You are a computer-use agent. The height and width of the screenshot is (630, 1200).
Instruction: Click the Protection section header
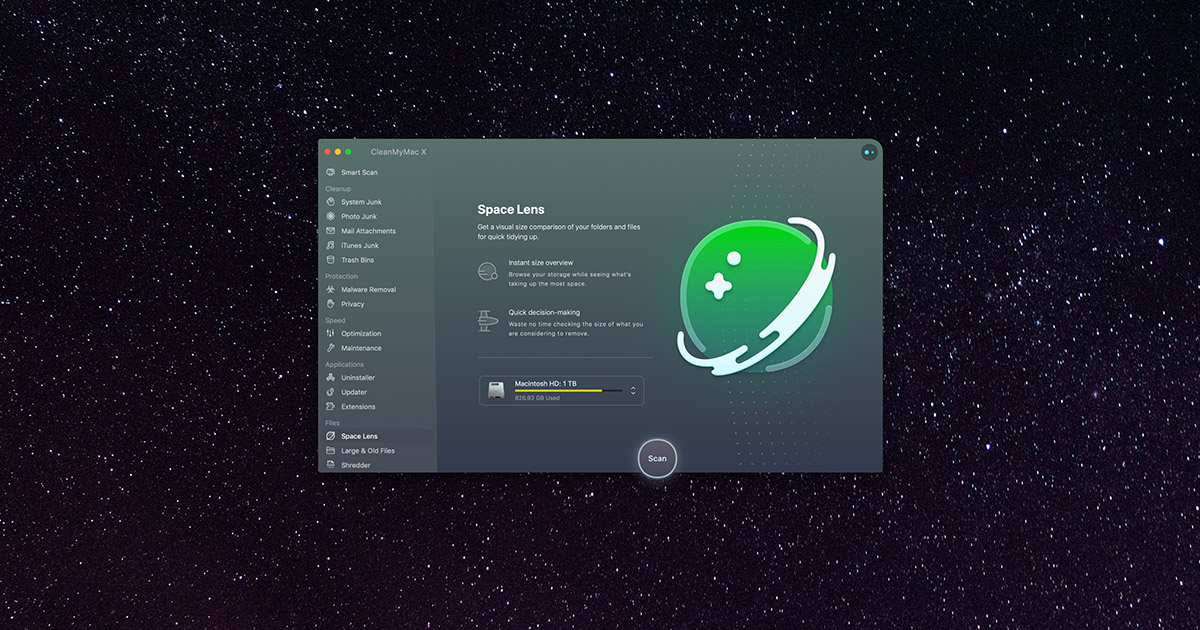pyautogui.click(x=341, y=276)
